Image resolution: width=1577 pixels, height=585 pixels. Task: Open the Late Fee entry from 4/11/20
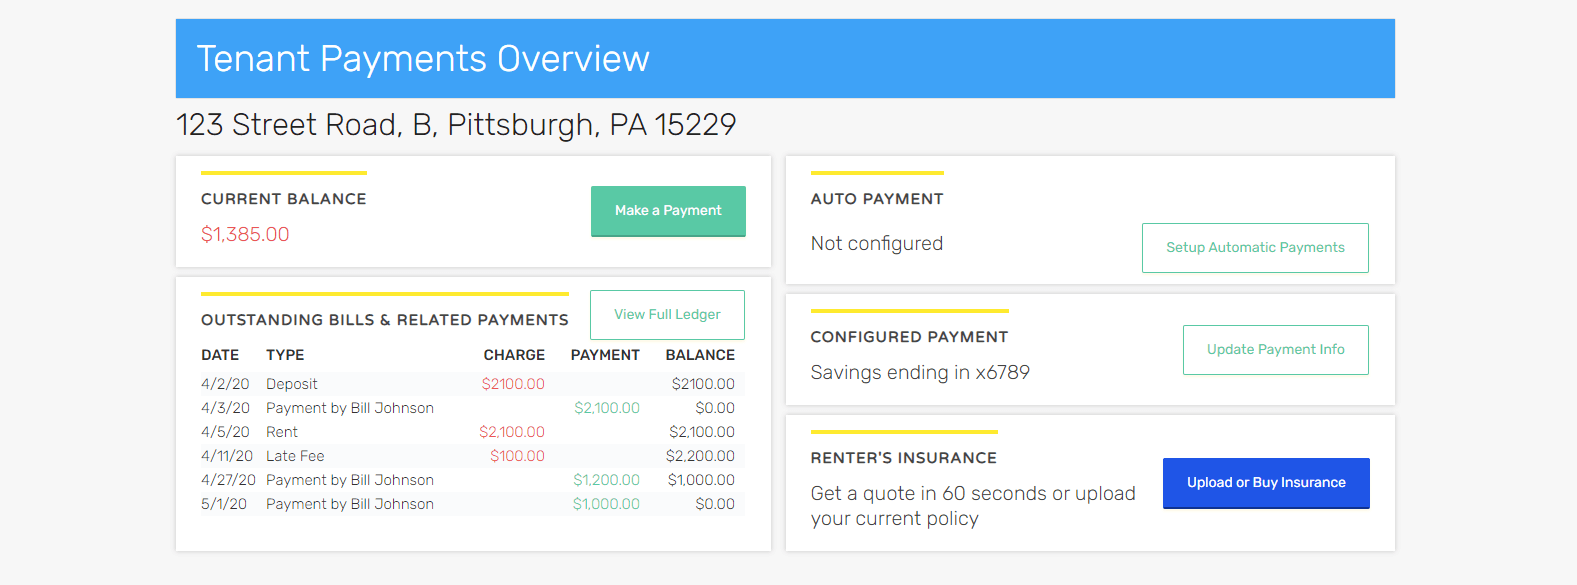point(295,455)
